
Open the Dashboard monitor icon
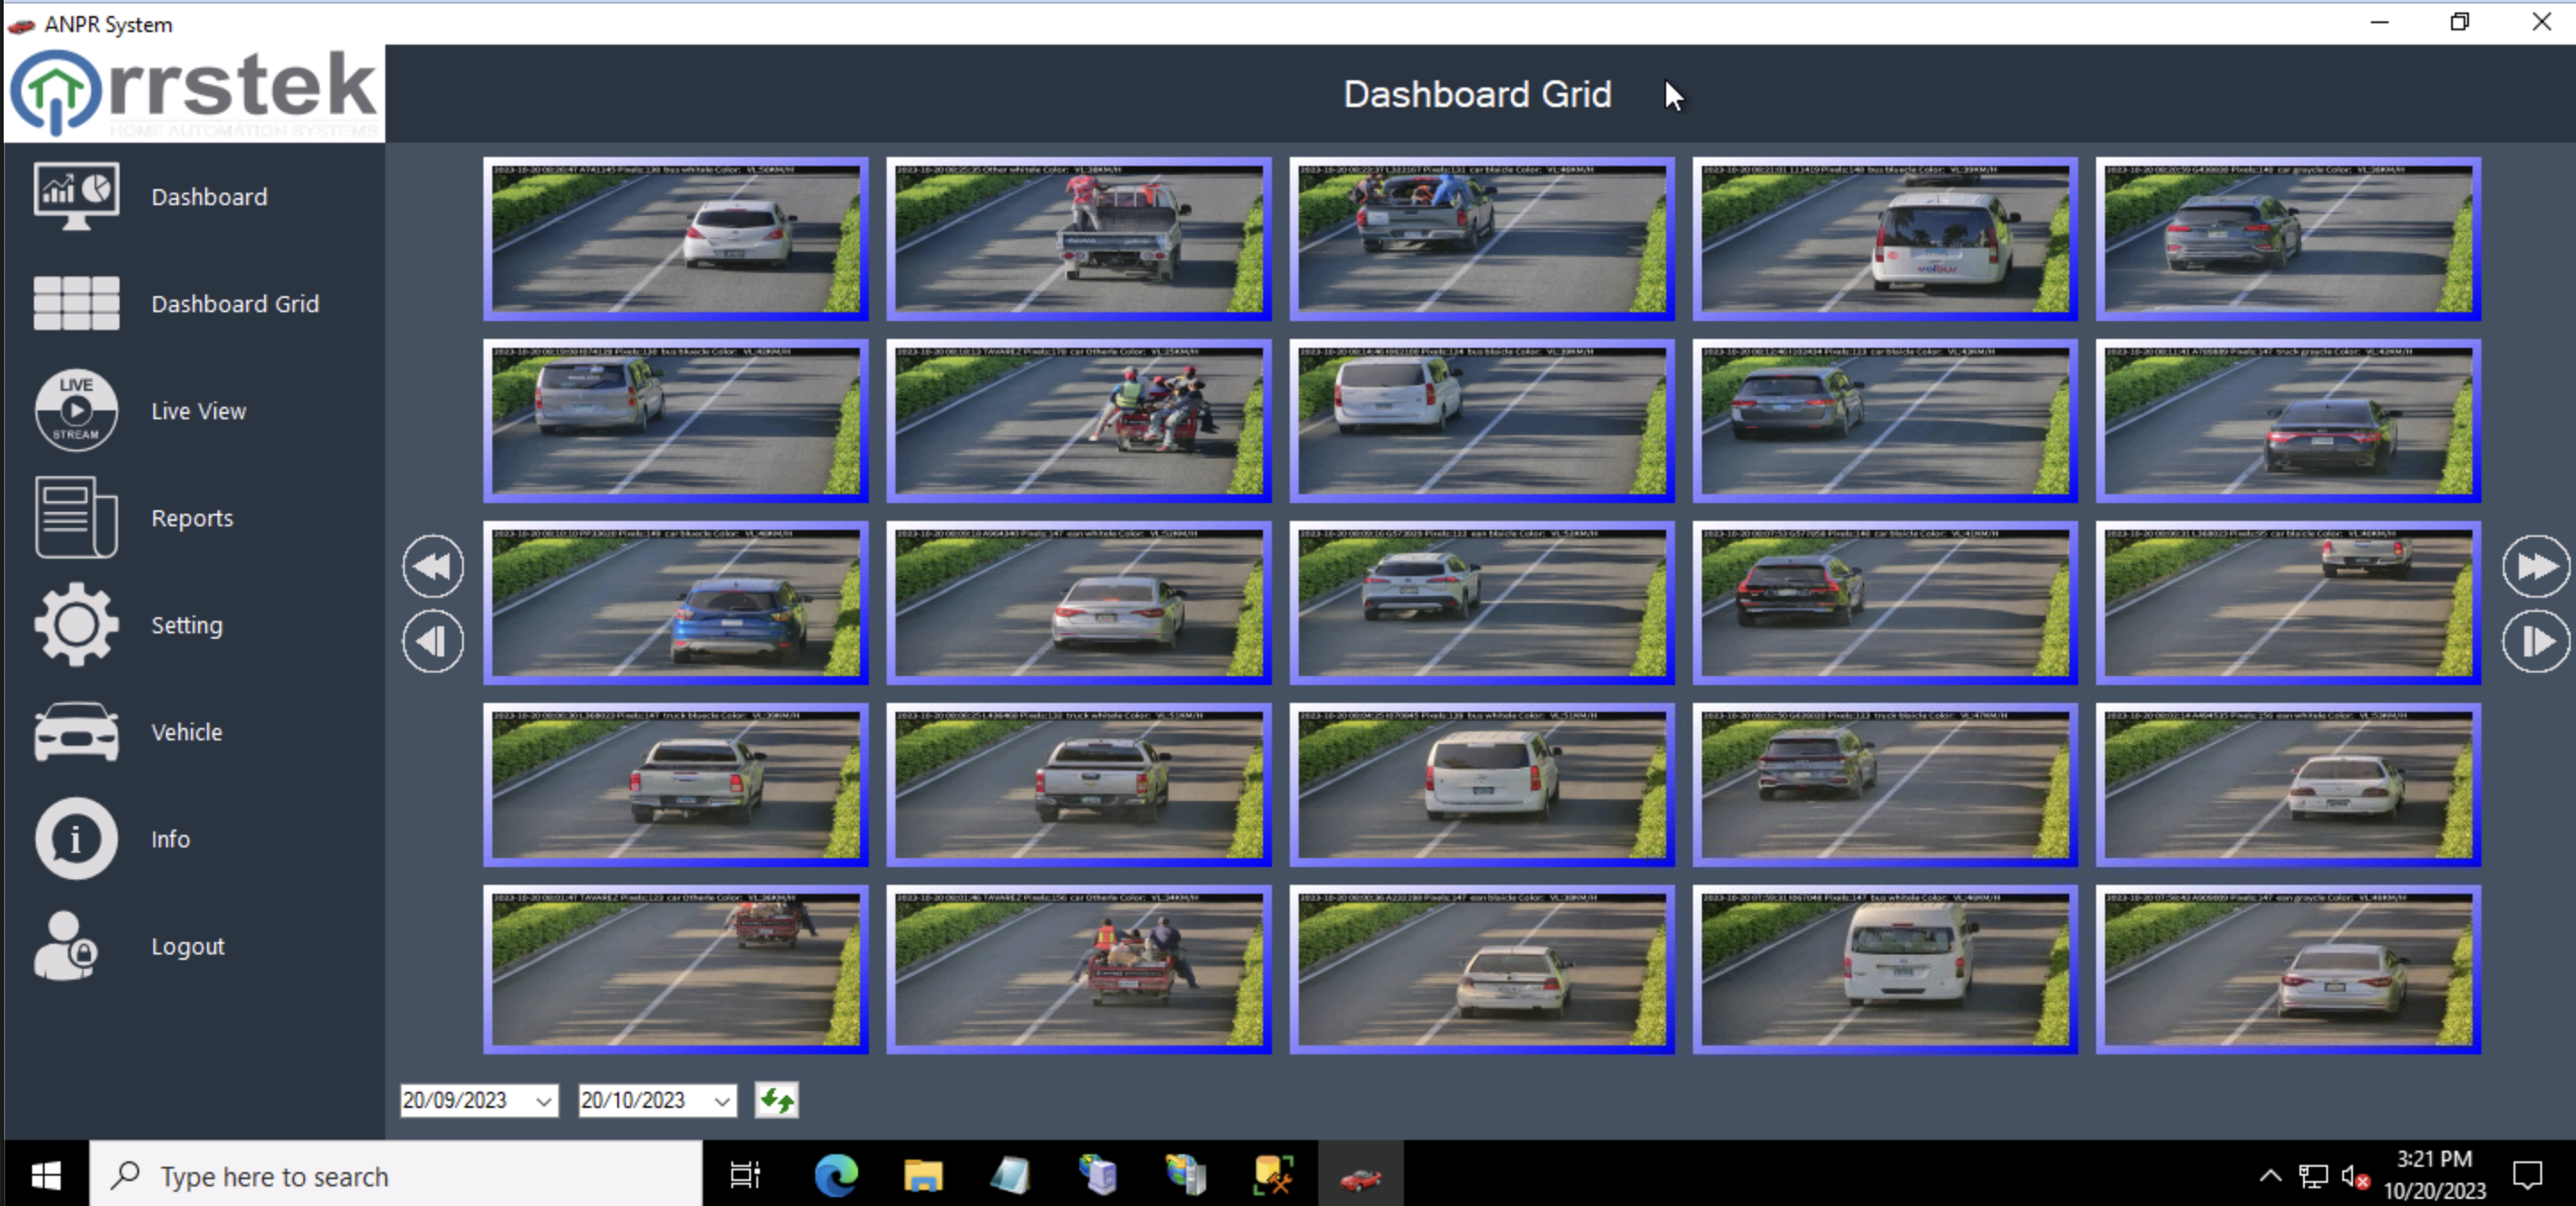click(x=76, y=196)
